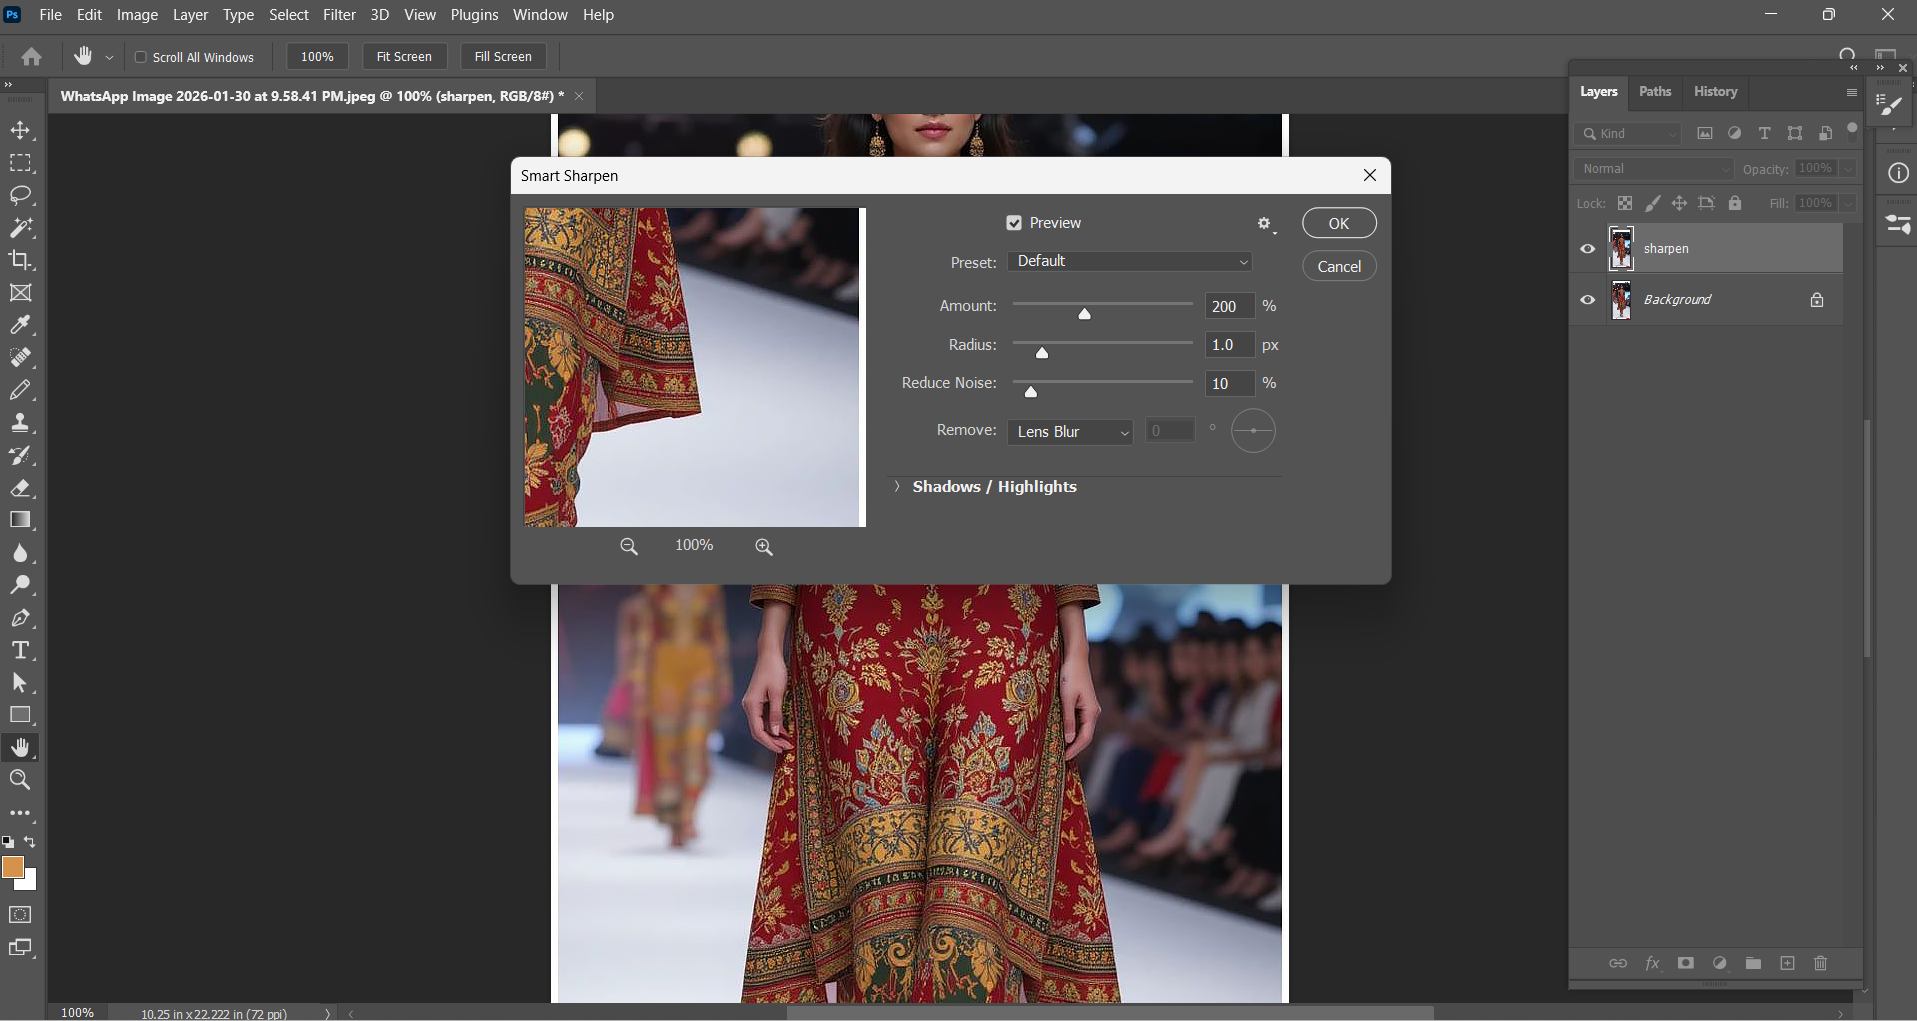Click the zoom in magnifier under preview
1917x1021 pixels.
click(764, 547)
